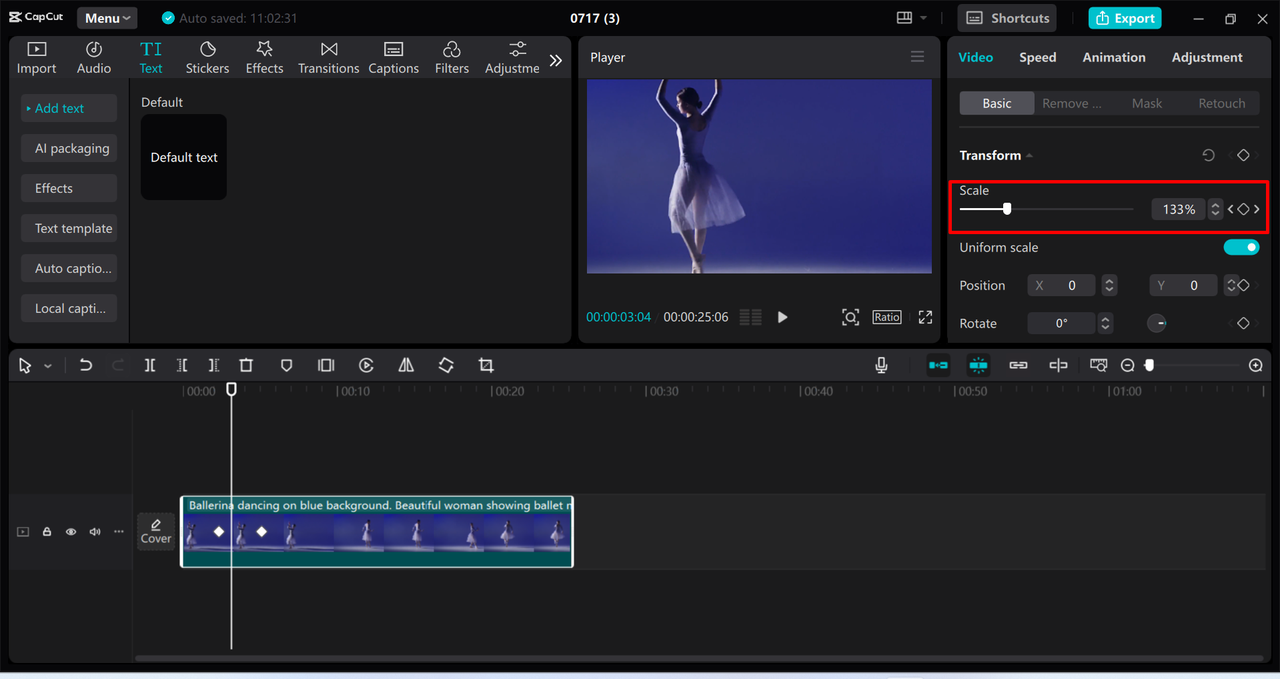
Task: Open Text template category
Action: pyautogui.click(x=69, y=228)
